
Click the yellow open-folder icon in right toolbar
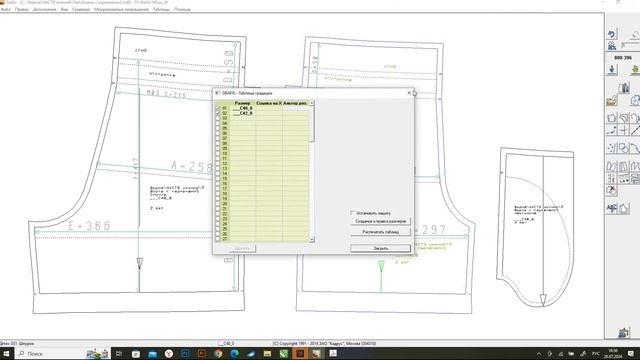(x=611, y=100)
